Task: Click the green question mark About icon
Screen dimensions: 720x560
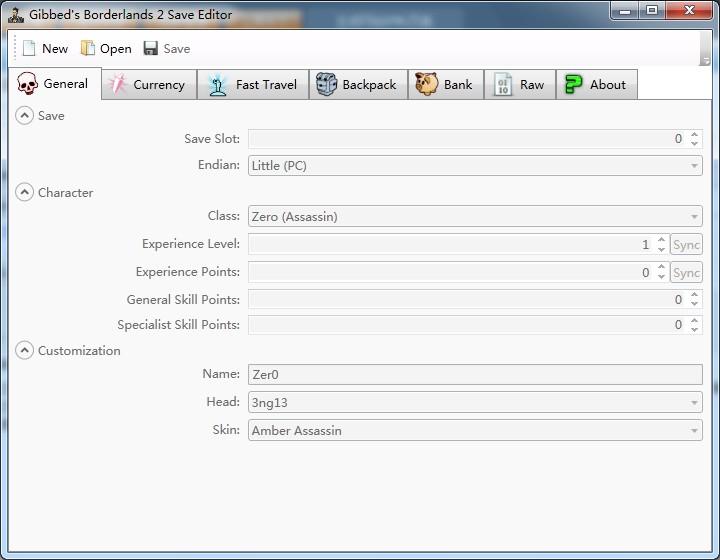Action: (573, 84)
